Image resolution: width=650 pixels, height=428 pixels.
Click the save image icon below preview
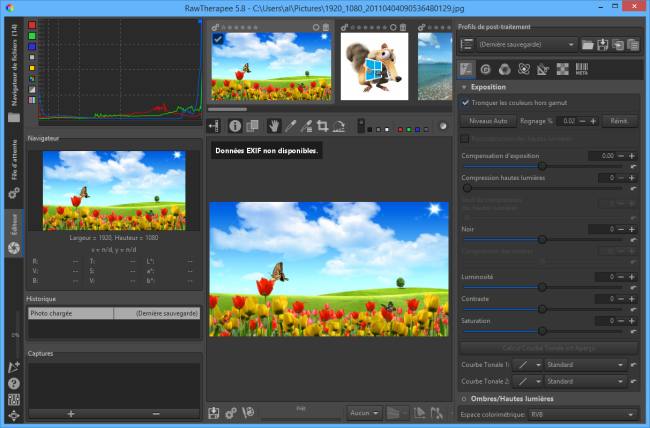pos(214,412)
